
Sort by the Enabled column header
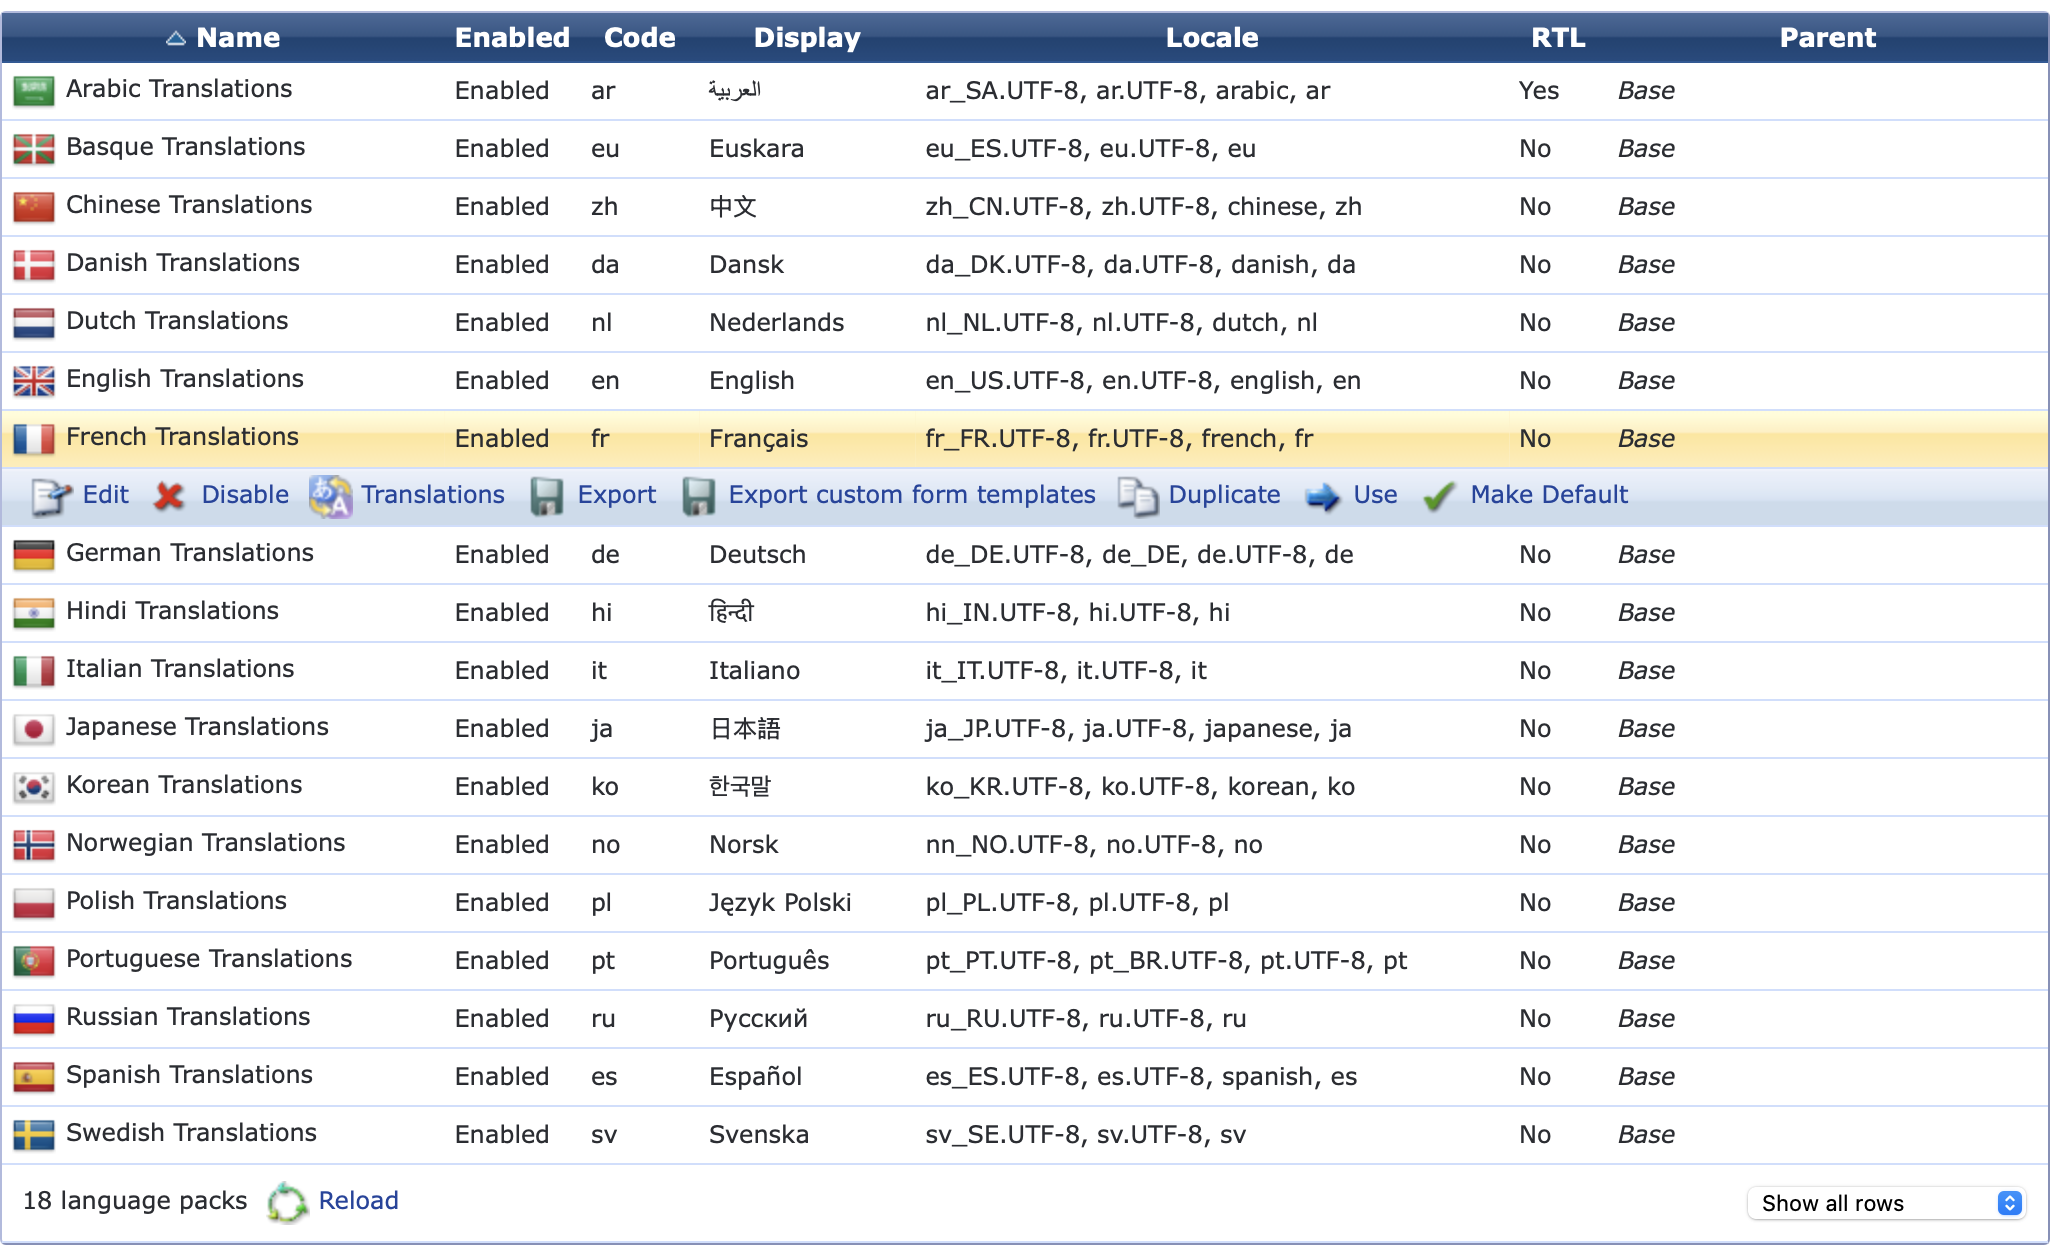[x=512, y=38]
